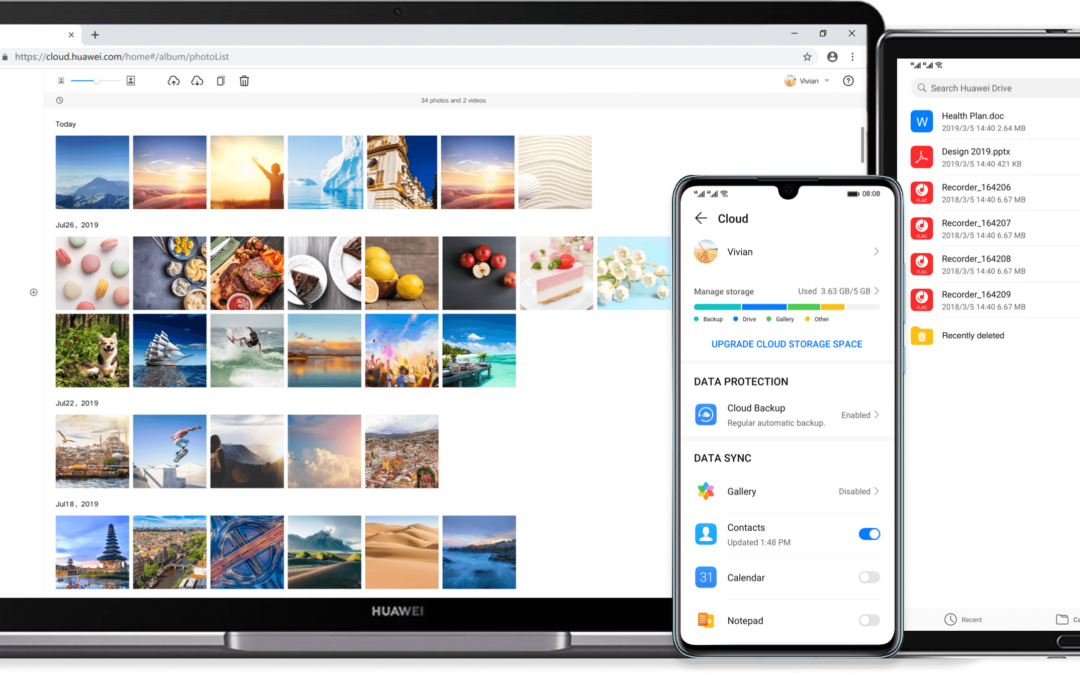
Task: Select Jul22, 2019 date header
Action: [x=77, y=403]
